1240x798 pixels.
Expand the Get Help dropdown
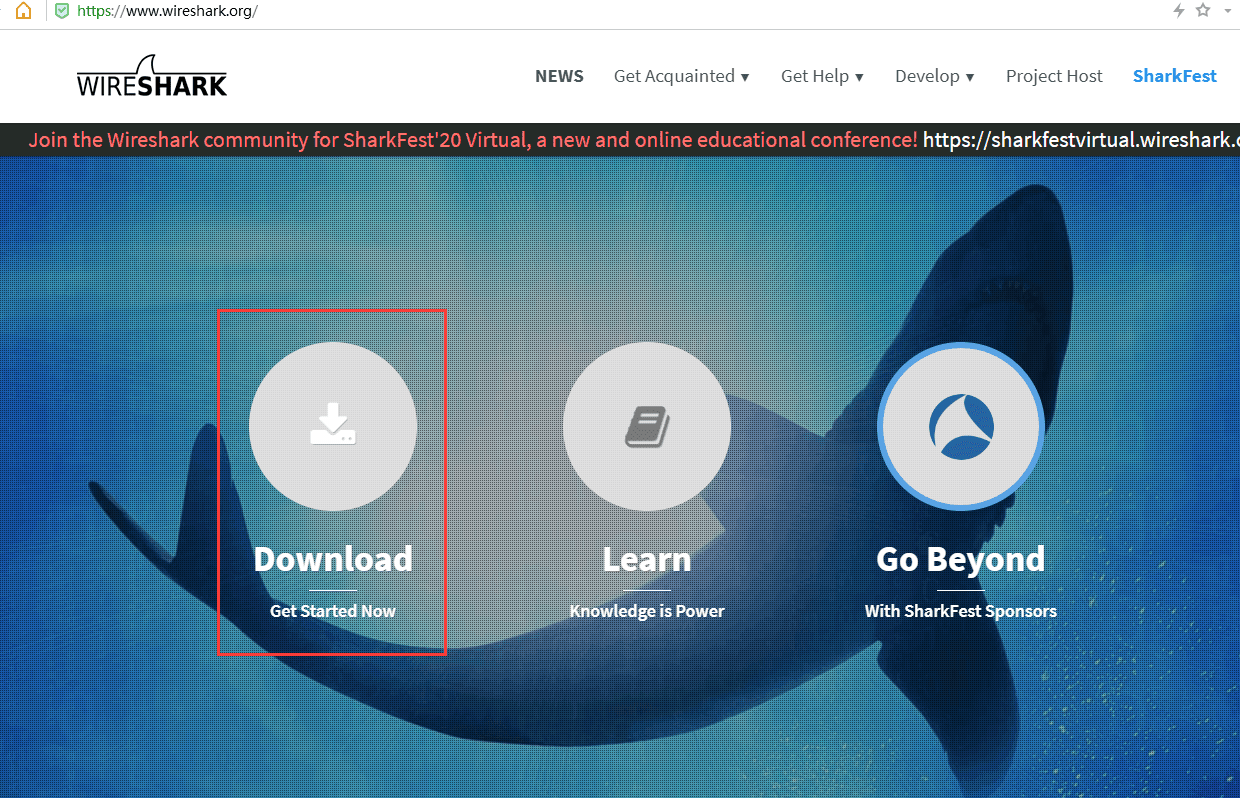click(x=823, y=76)
